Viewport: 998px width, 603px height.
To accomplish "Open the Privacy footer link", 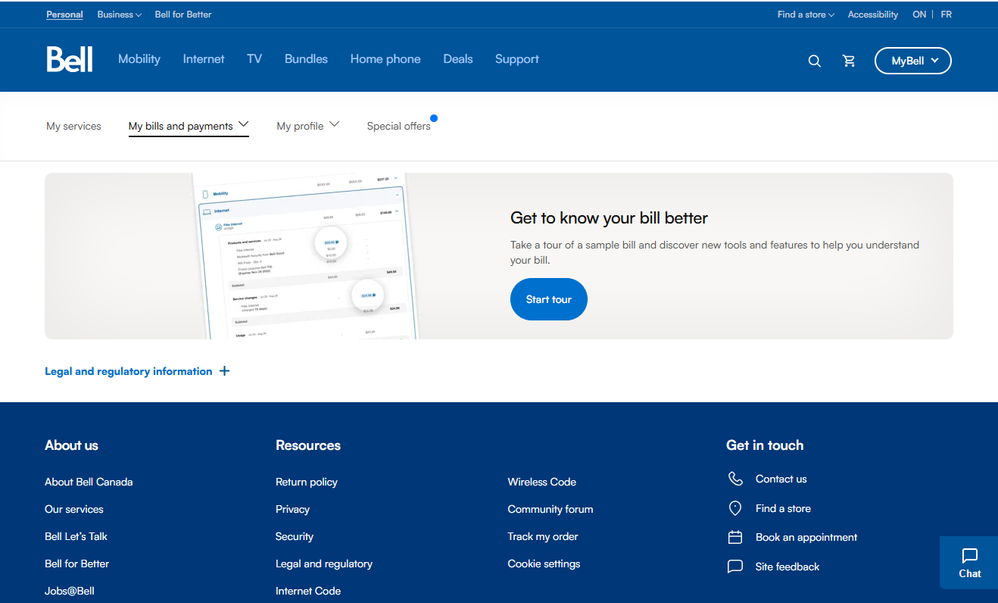I will click(292, 509).
